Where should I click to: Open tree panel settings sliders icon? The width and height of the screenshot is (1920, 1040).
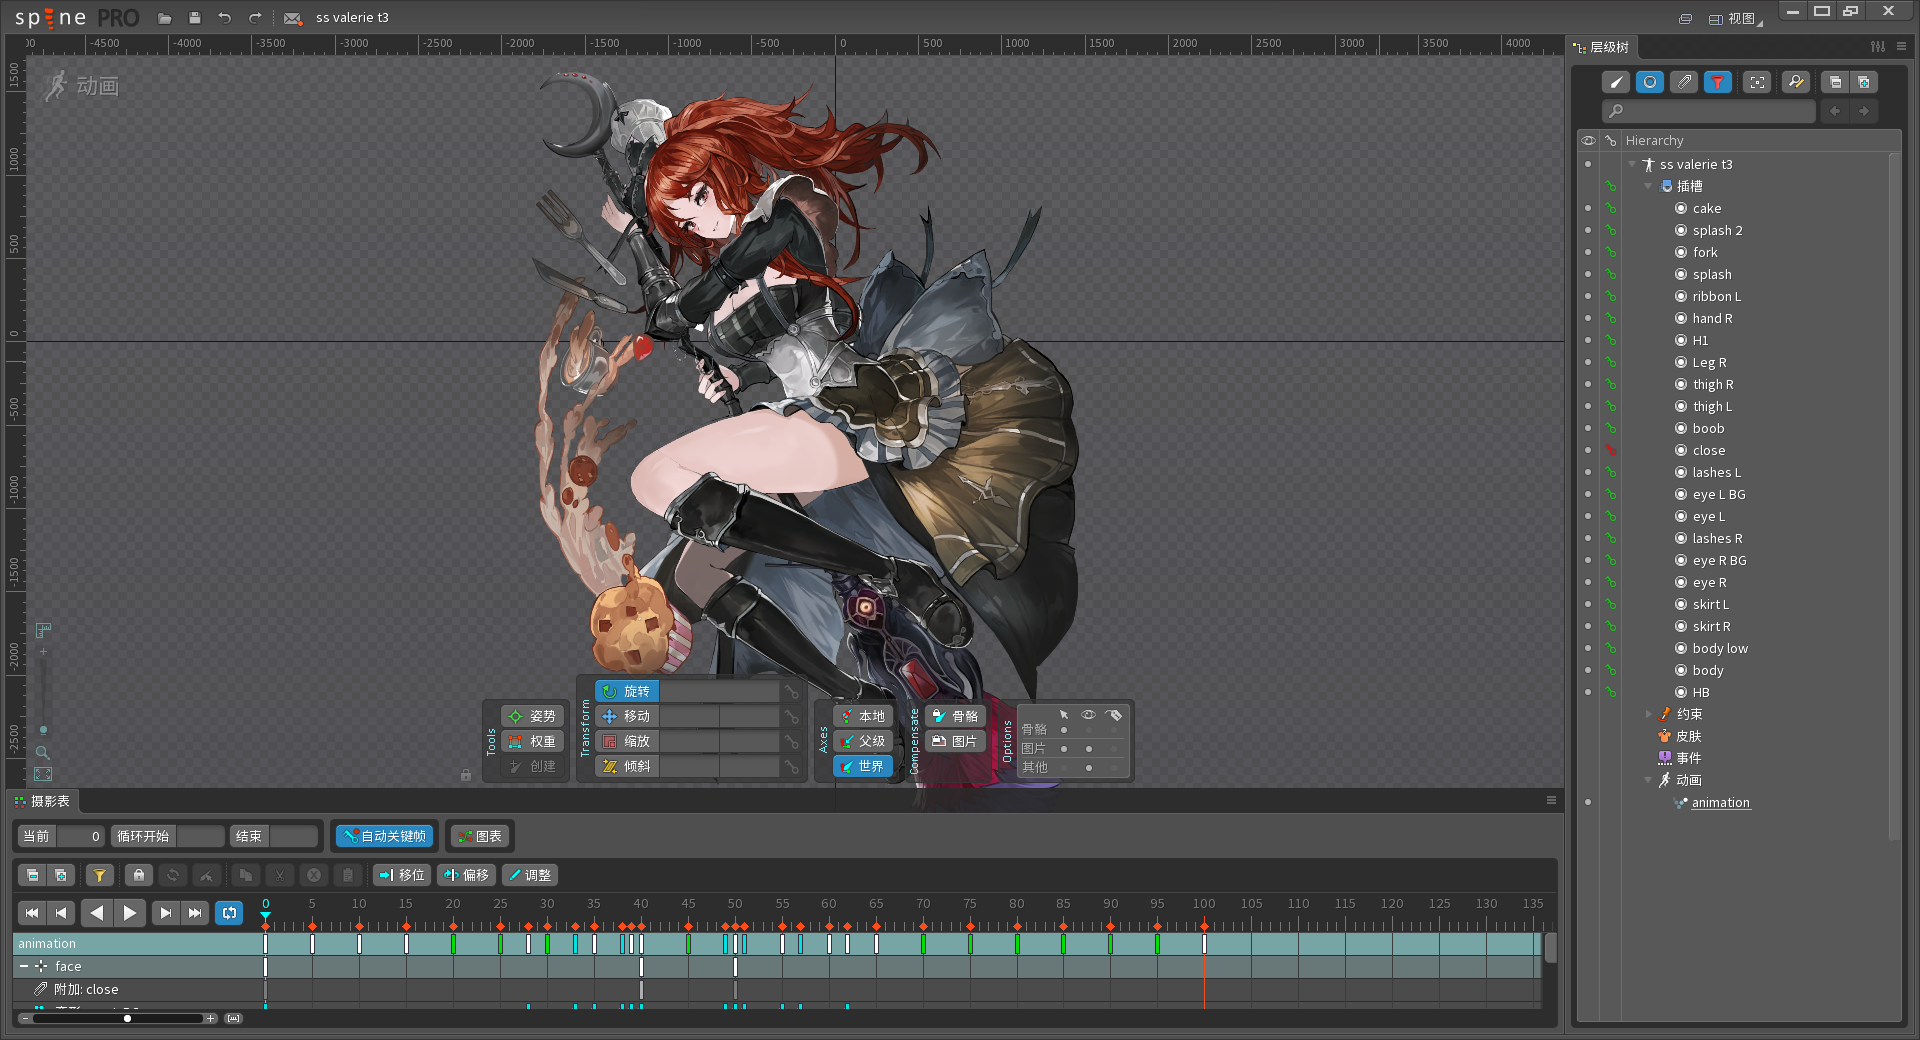point(1878,46)
